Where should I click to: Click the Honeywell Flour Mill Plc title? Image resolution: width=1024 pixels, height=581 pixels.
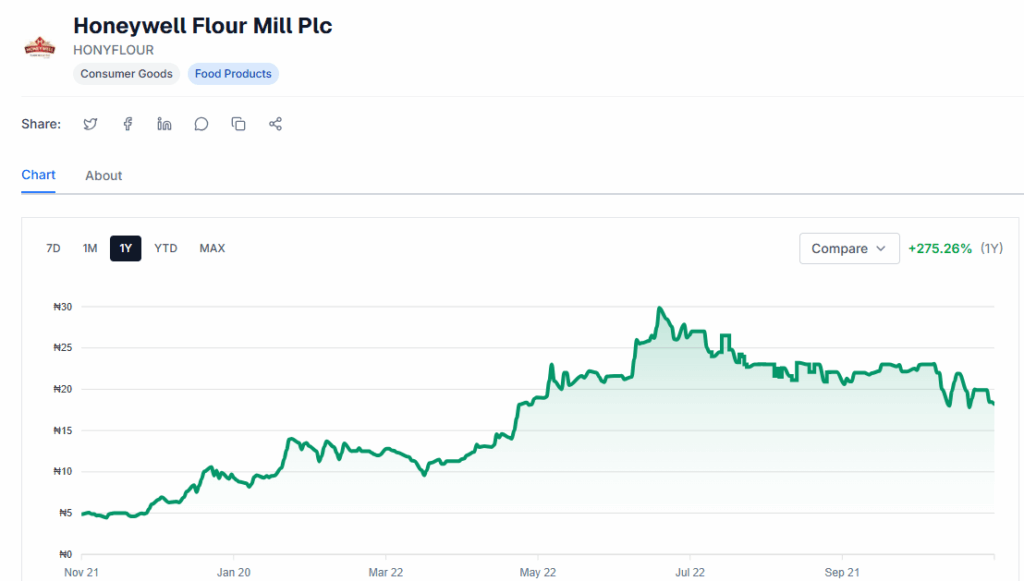click(202, 25)
